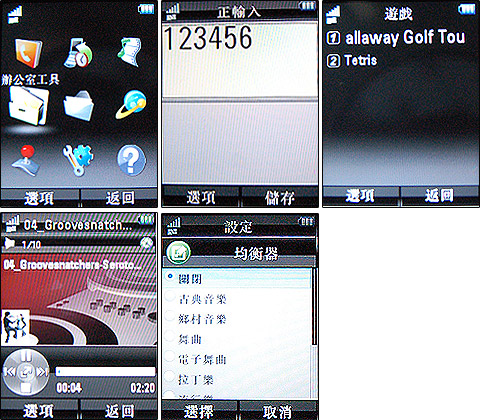Click battery icon on games screen
480x420 pixels.
pyautogui.click(x=467, y=9)
